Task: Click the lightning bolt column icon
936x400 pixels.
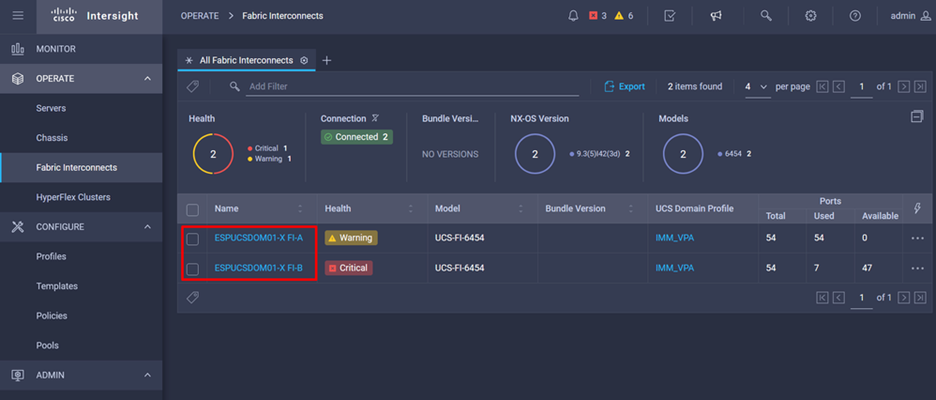Action: click(917, 208)
